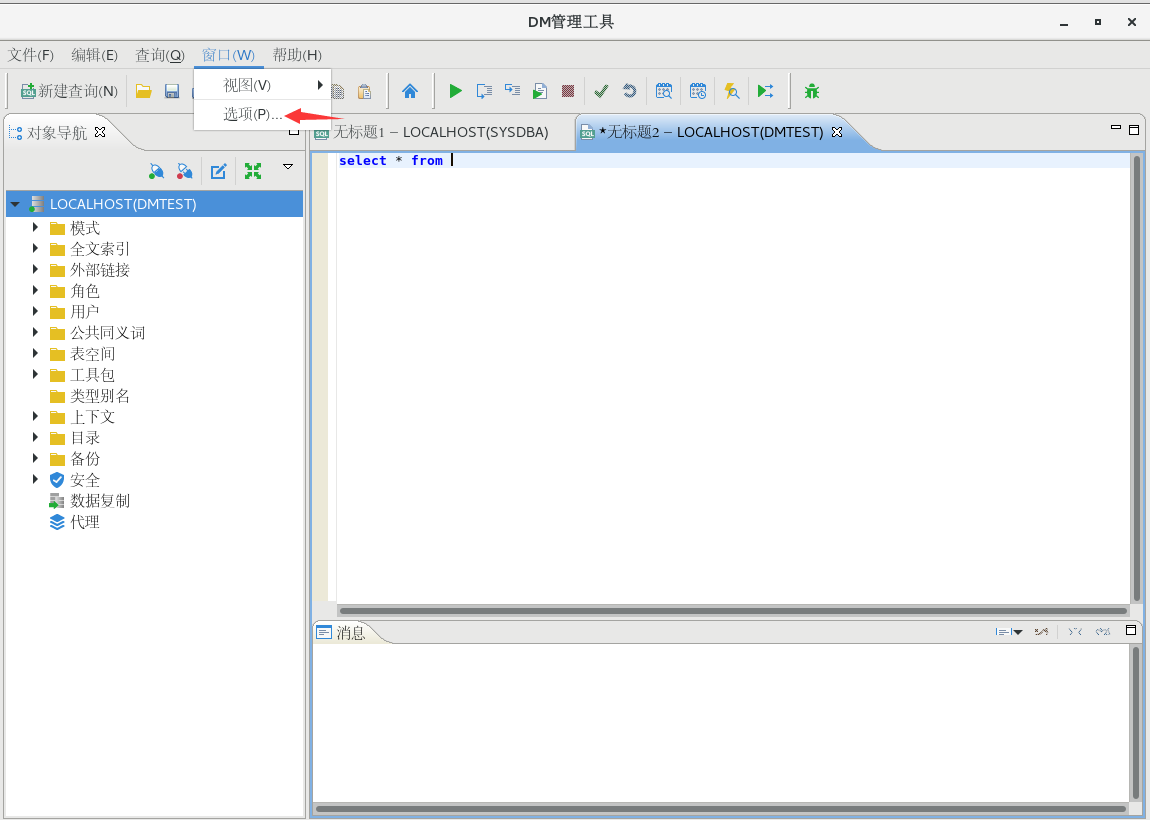Open the 视图(V) submenu
This screenshot has width=1150, height=820.
(263, 85)
